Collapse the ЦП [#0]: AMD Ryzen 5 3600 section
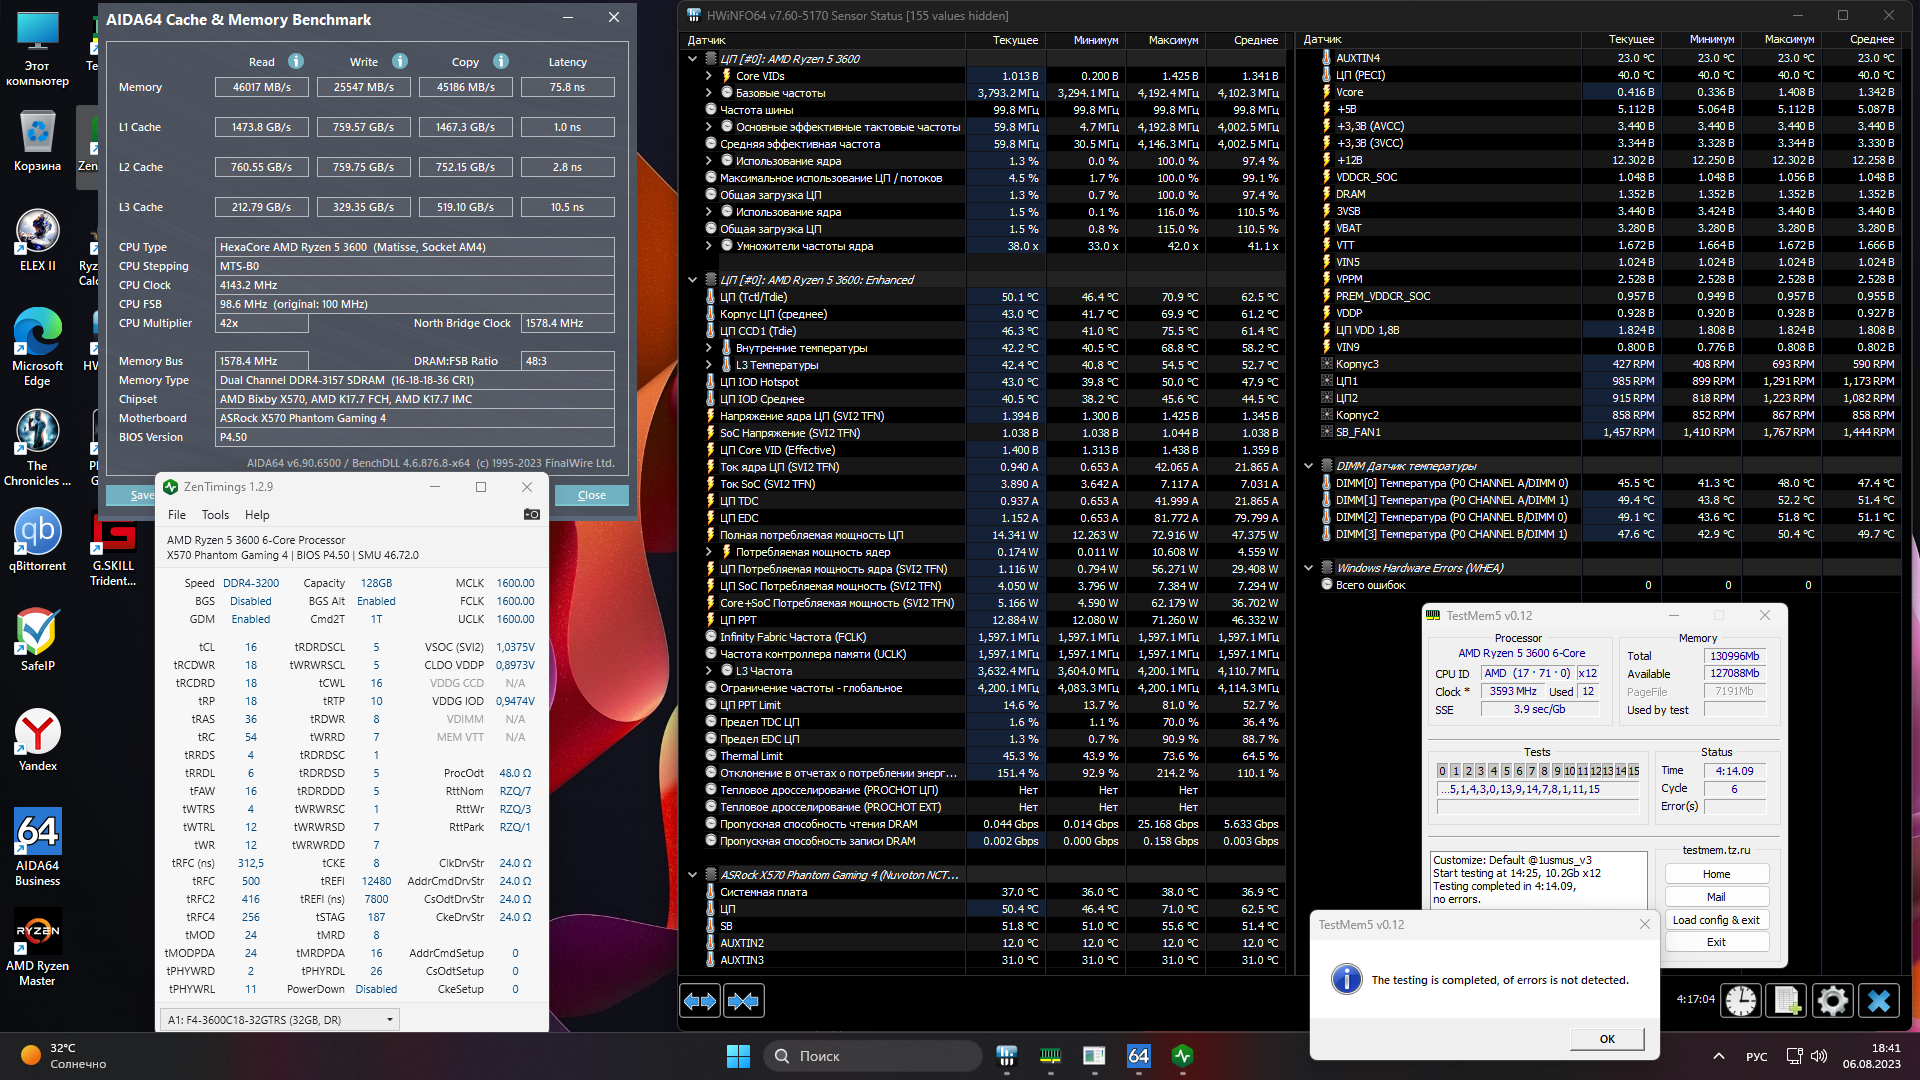 pos(692,59)
